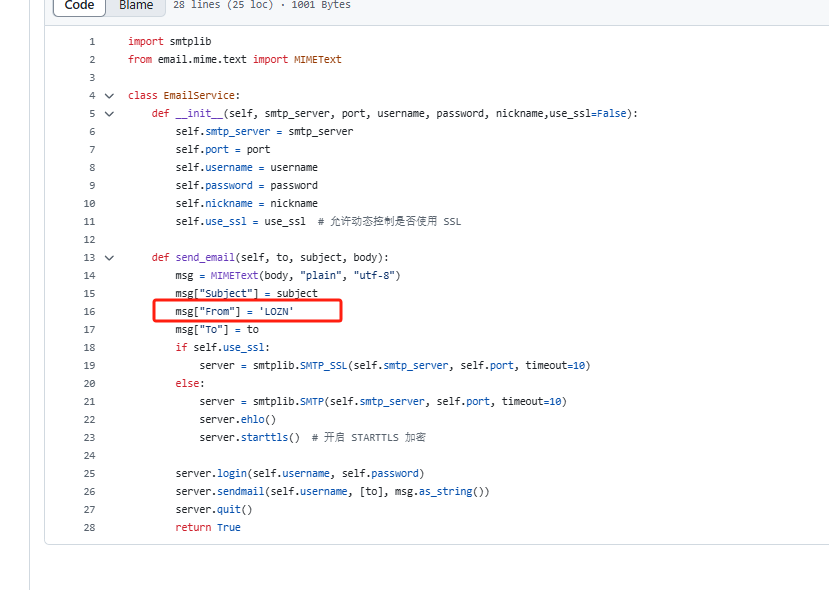Switch to the Blame tab

[136, 5]
